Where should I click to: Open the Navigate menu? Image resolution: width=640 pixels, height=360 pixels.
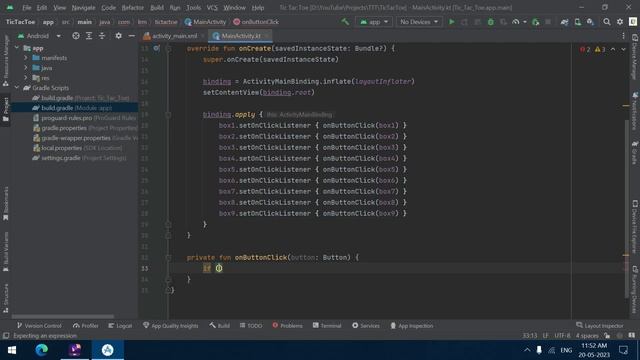click(83, 7)
